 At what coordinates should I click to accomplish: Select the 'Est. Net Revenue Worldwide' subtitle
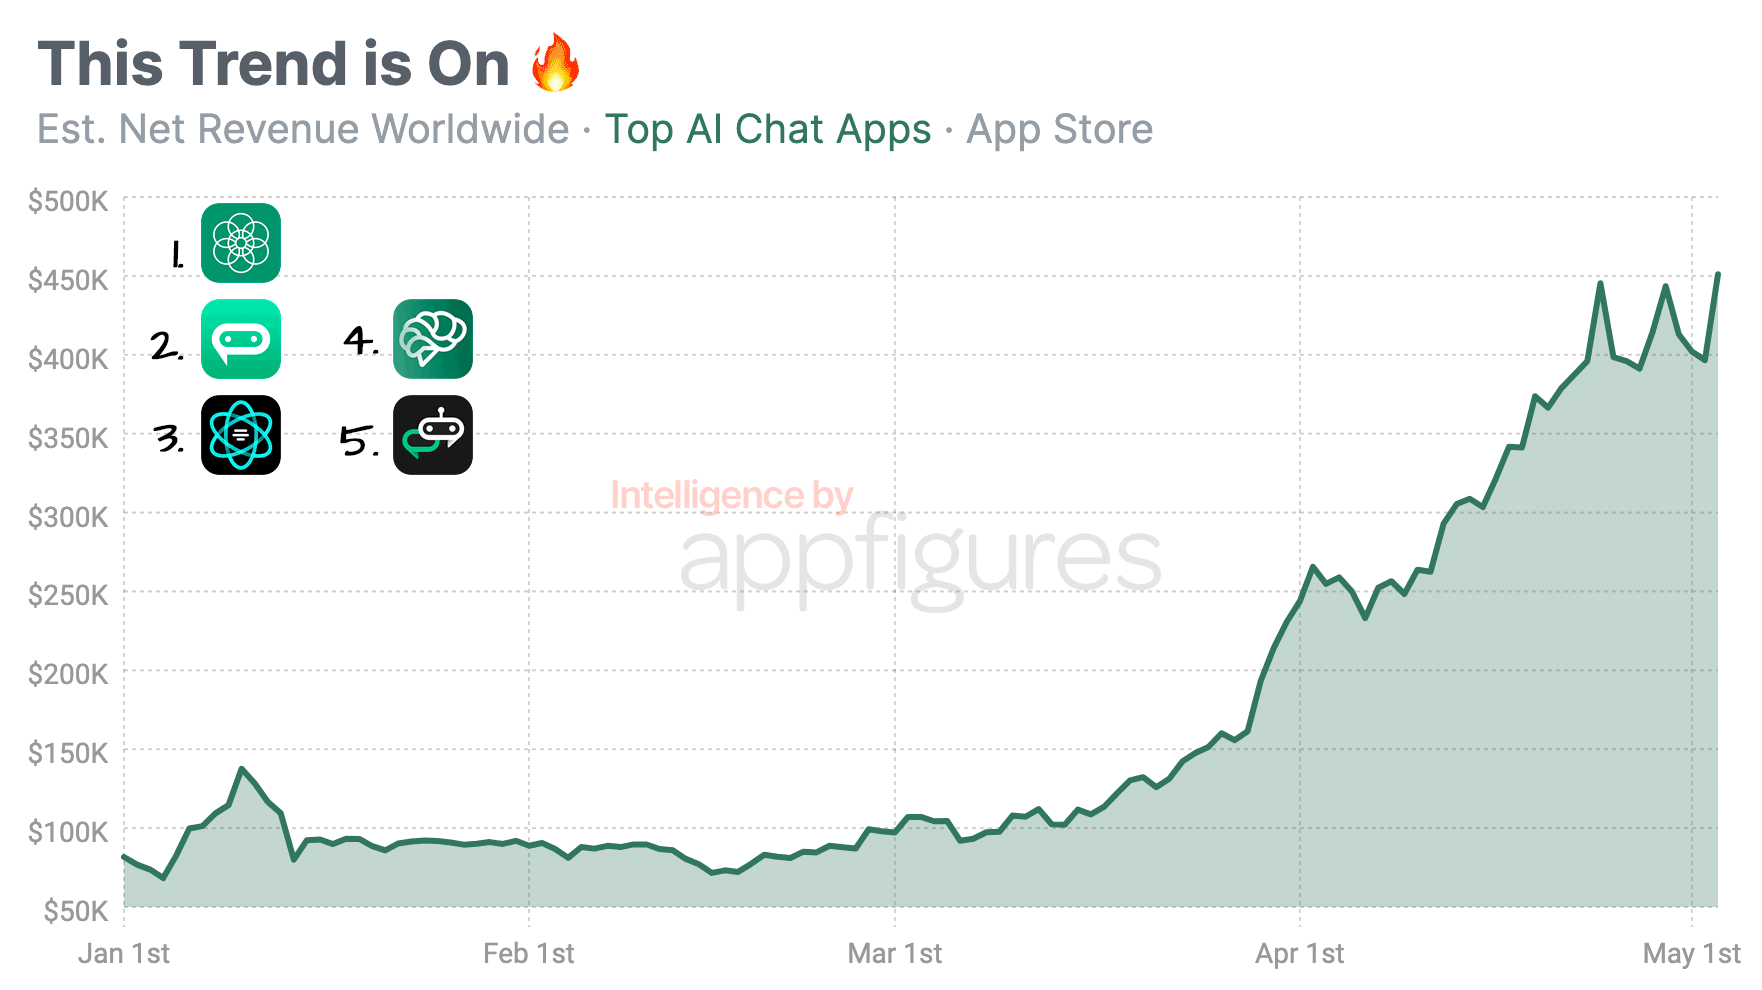point(303,130)
